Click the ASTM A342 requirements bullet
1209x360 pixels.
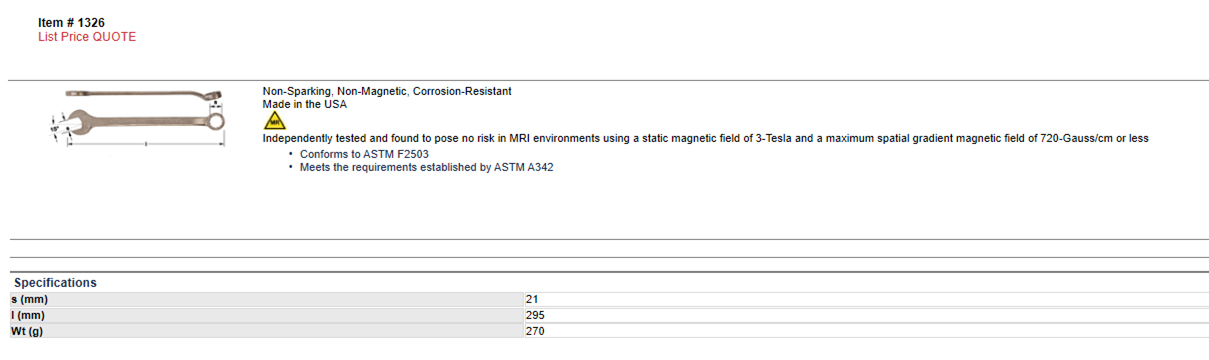pos(427,168)
